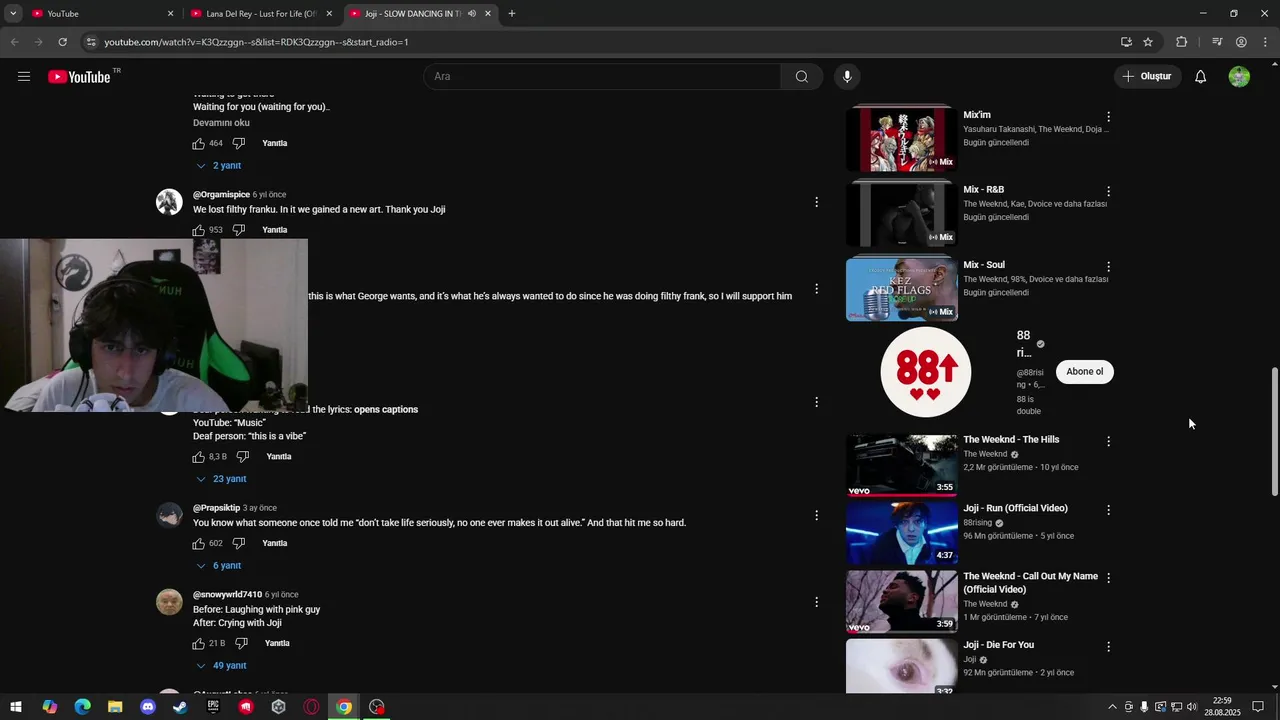
Task: Start voice search with microphone icon
Action: point(847,76)
